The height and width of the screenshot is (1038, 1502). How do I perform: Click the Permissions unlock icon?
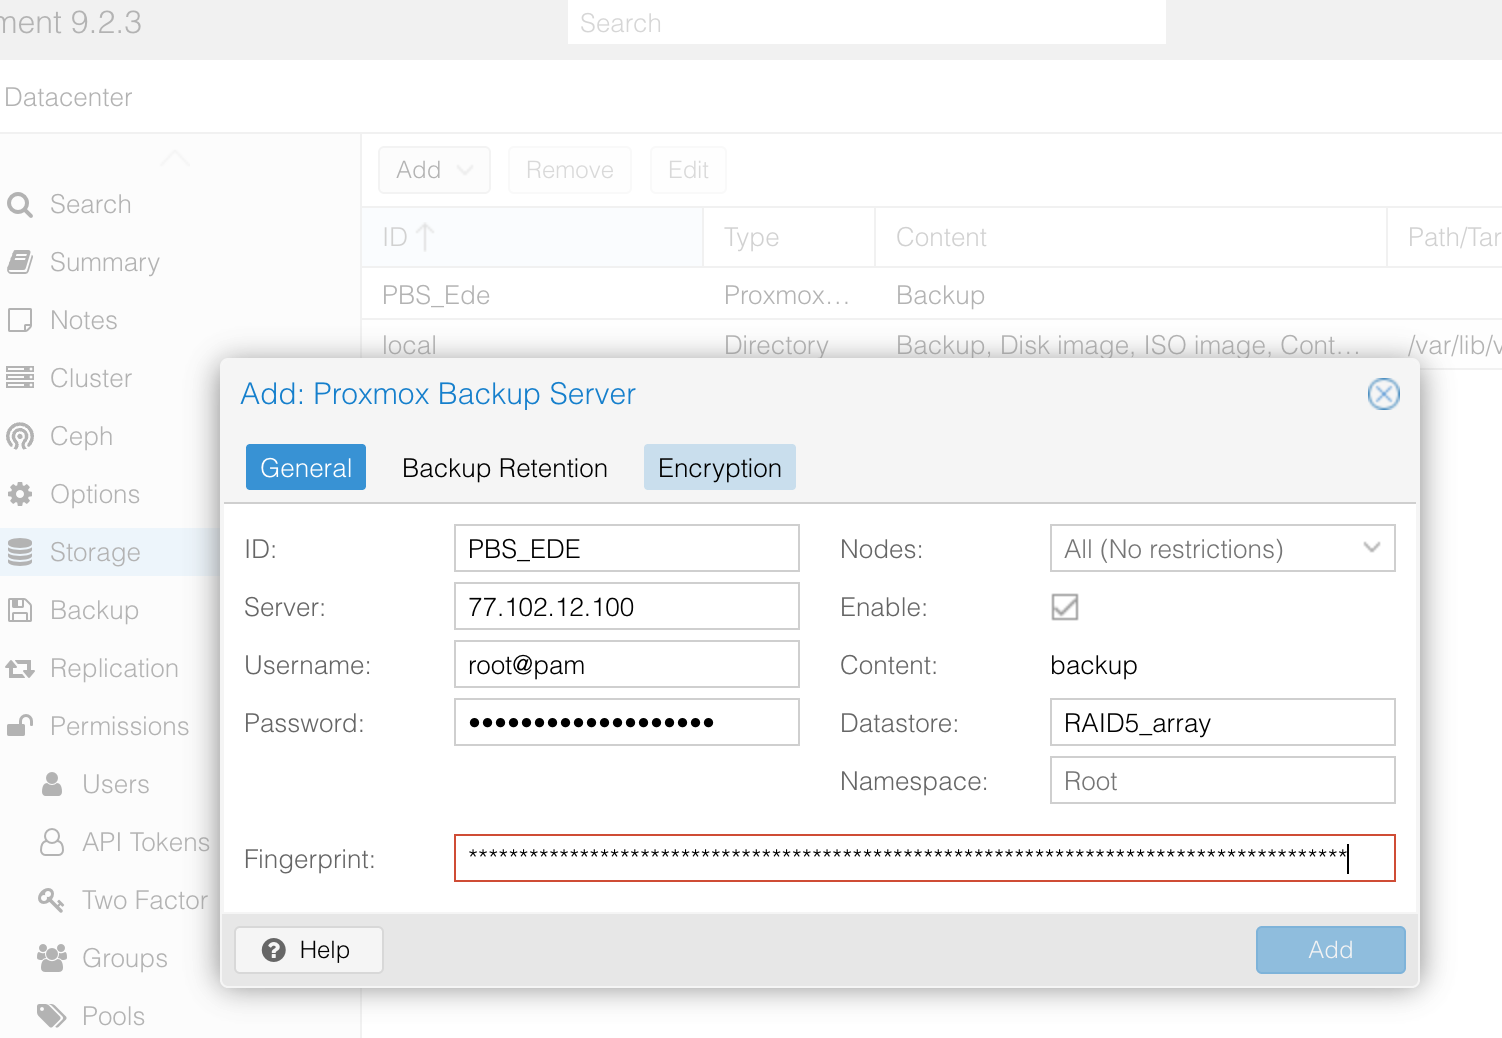[20, 726]
